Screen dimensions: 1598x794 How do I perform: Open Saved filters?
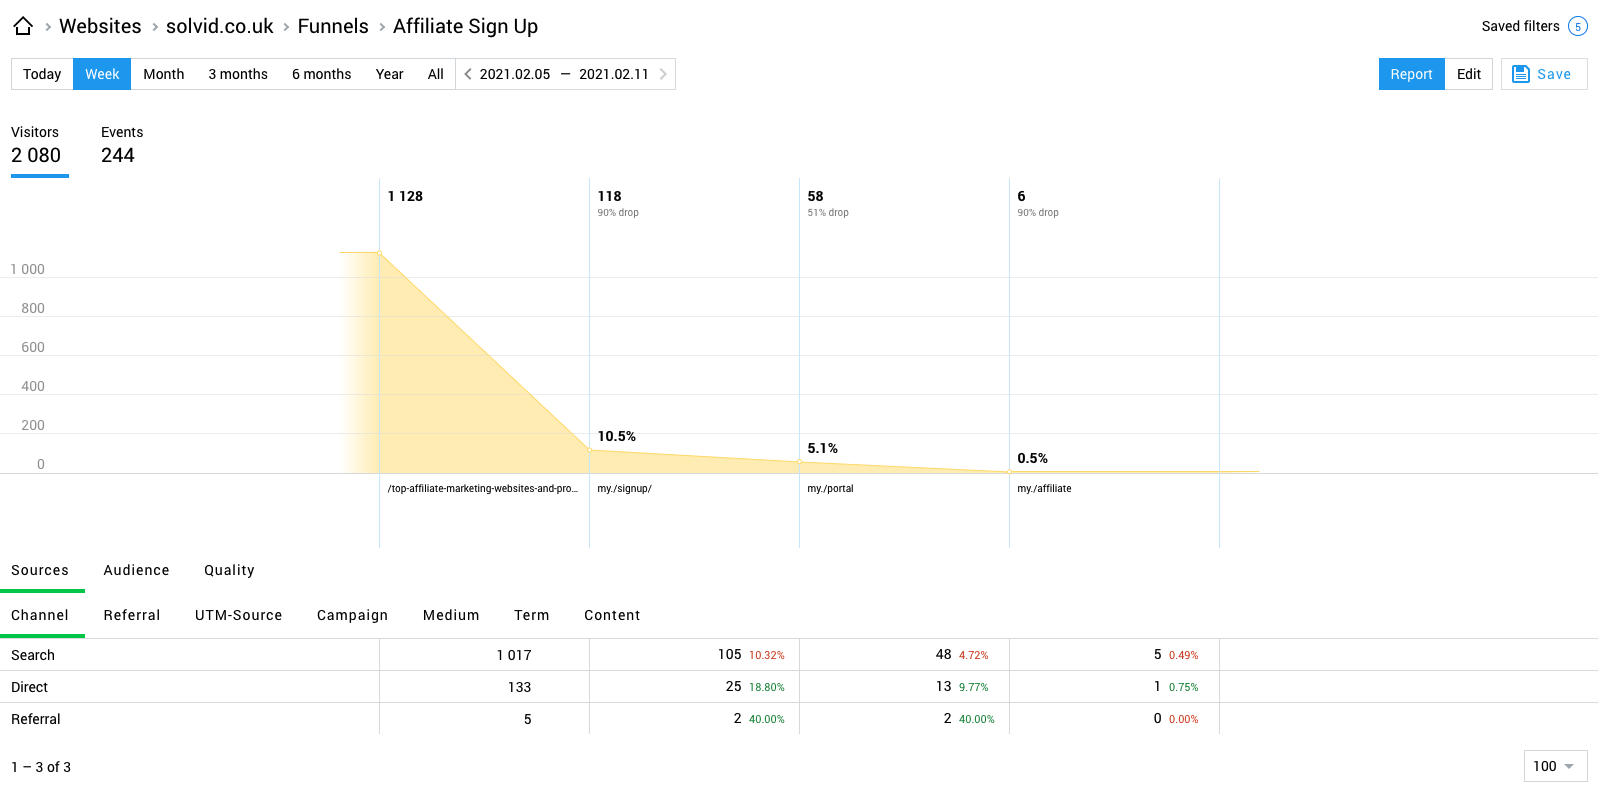pyautogui.click(x=1520, y=26)
